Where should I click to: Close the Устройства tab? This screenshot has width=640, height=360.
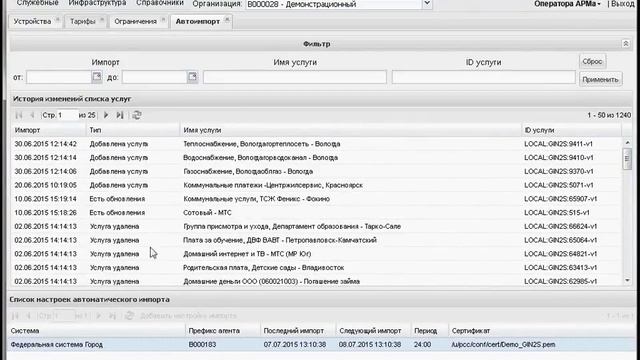pos(58,20)
